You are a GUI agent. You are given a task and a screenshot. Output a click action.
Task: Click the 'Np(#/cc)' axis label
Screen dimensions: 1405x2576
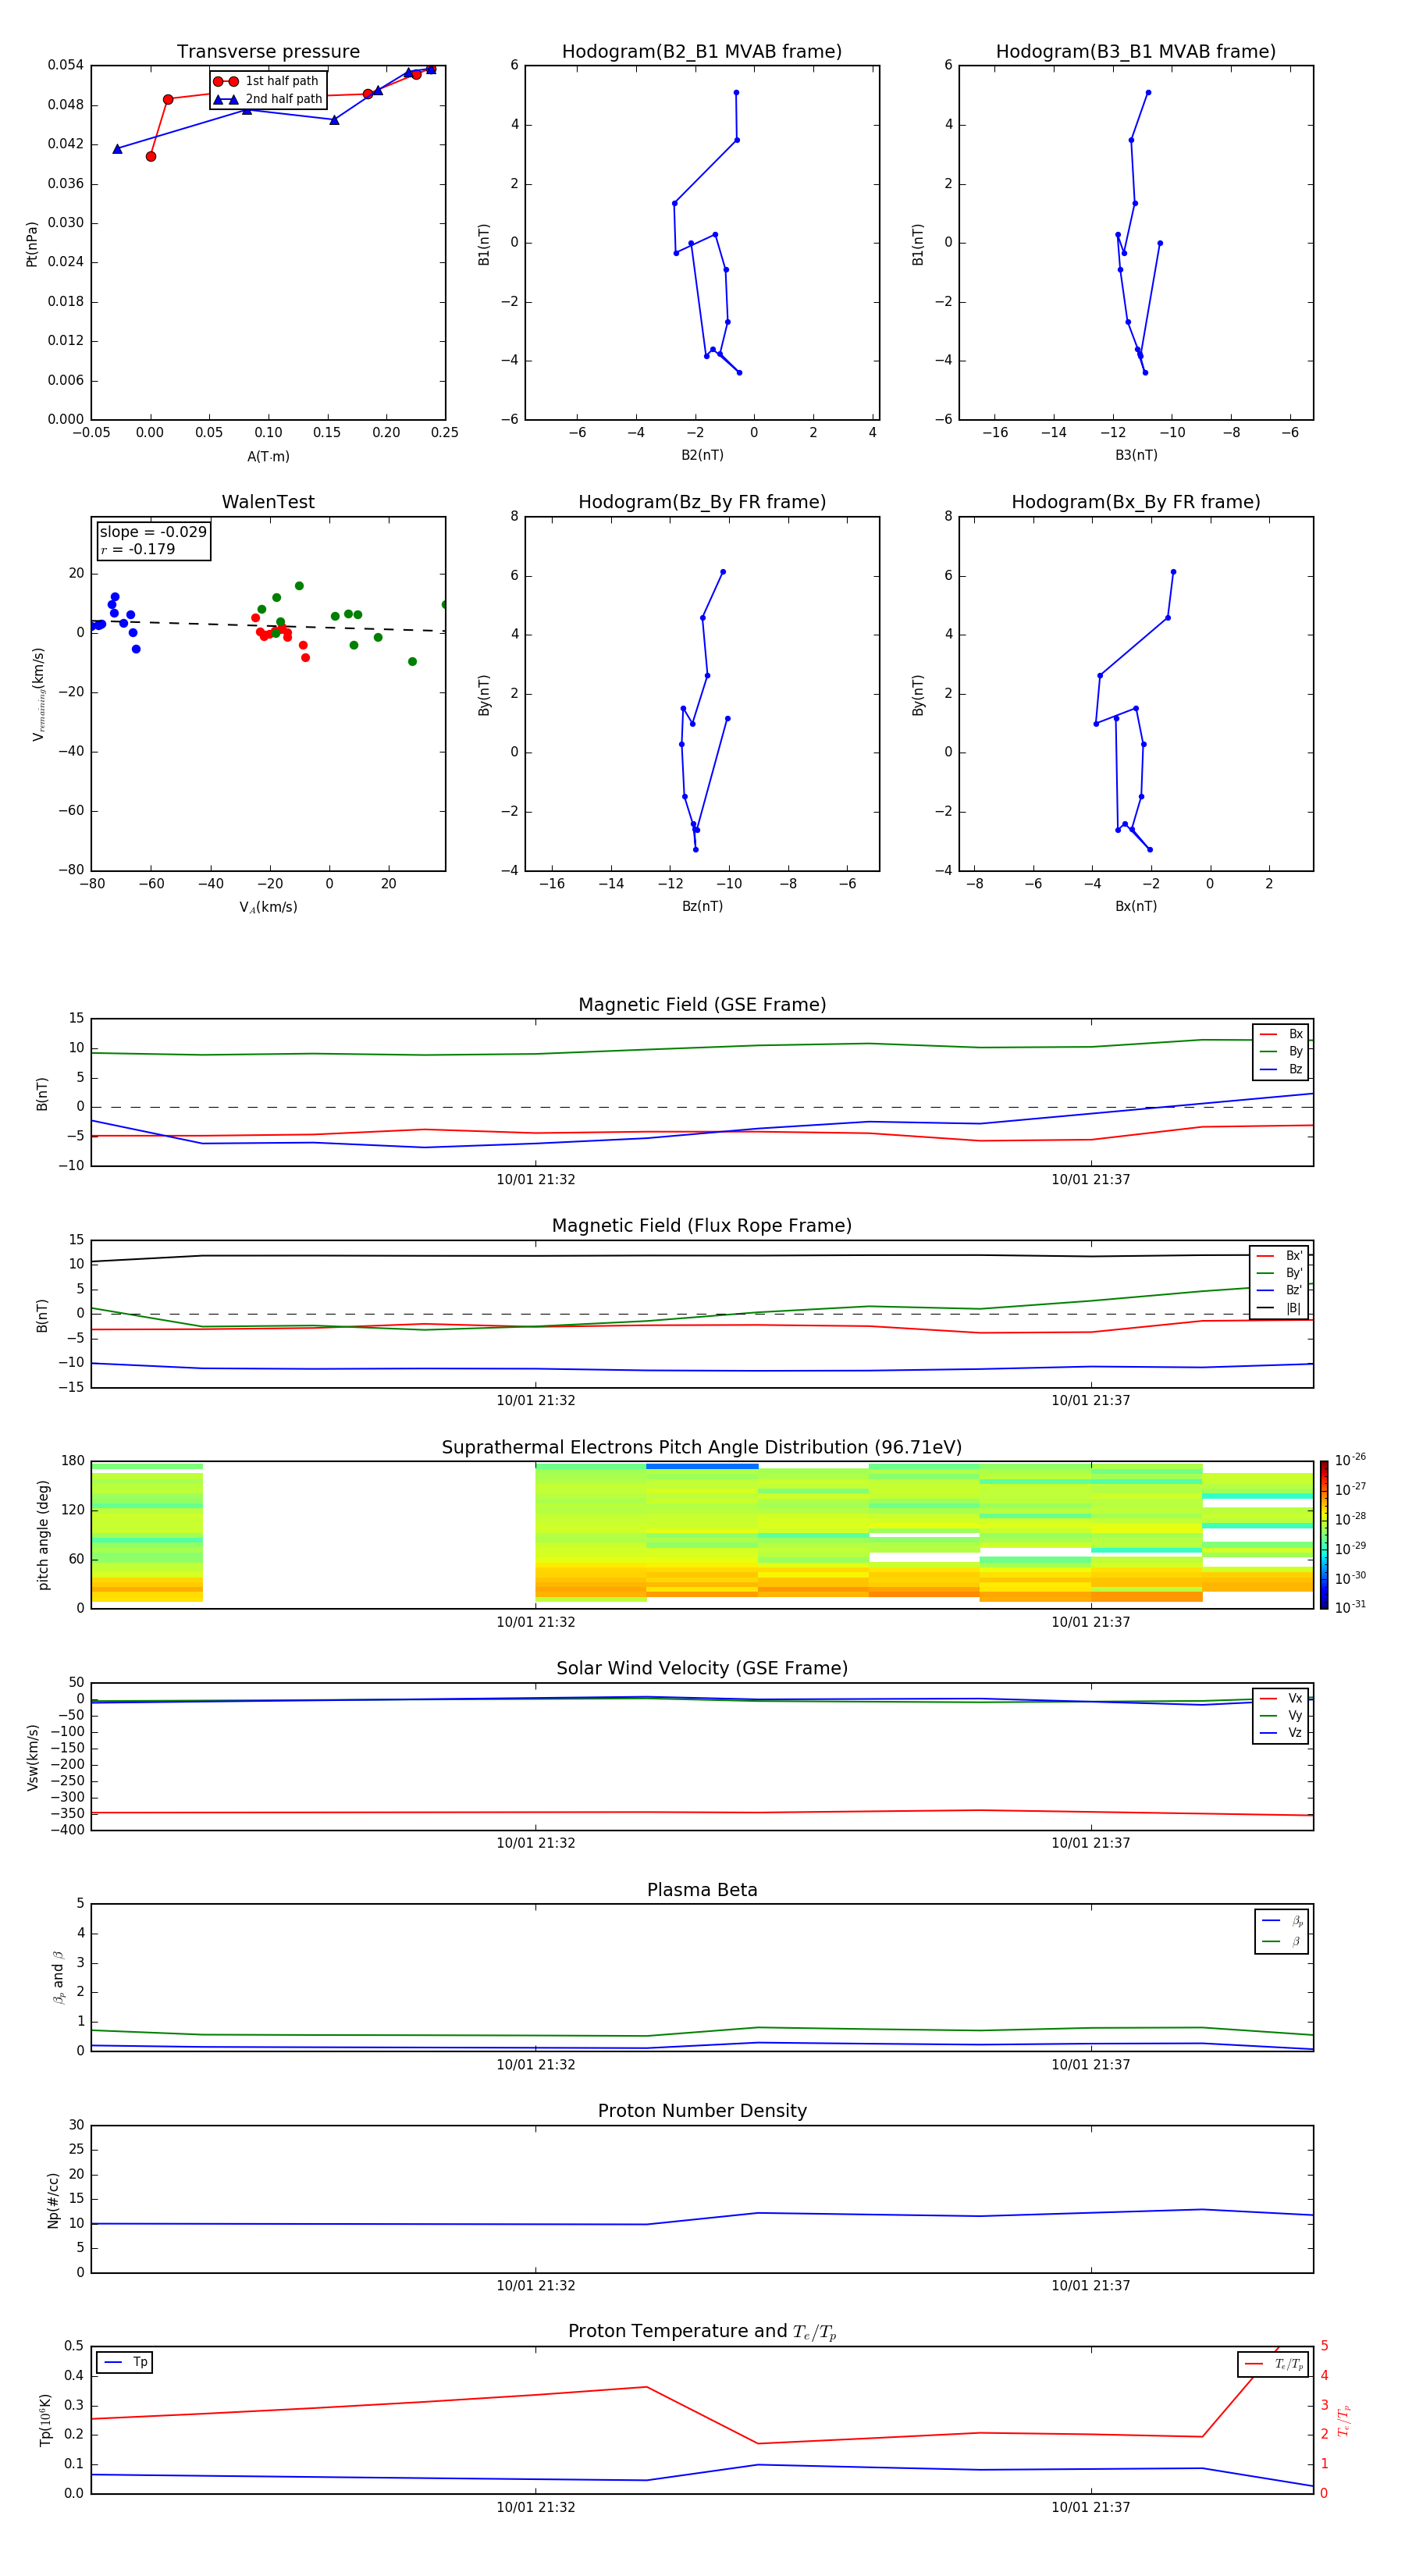point(53,2200)
